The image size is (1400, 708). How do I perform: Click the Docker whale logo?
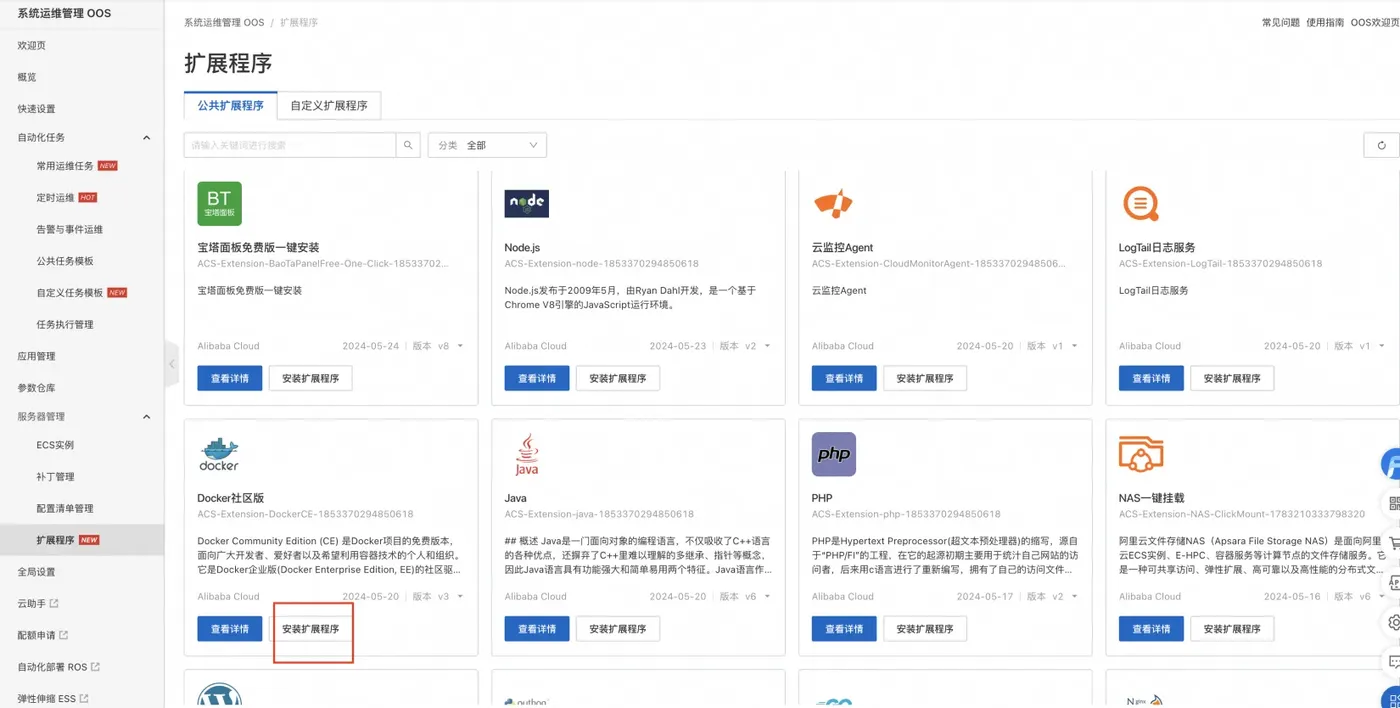click(x=219, y=454)
